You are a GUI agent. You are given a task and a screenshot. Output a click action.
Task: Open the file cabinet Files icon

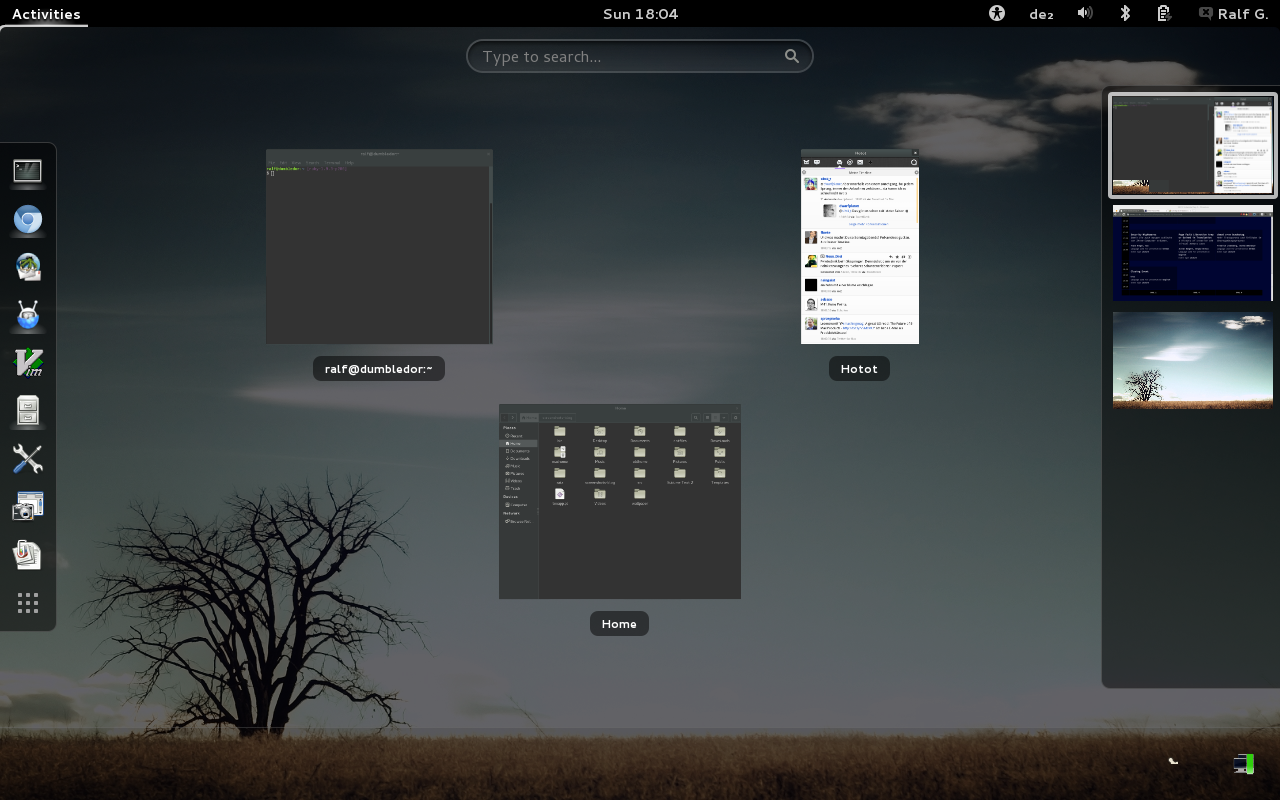(x=28, y=411)
